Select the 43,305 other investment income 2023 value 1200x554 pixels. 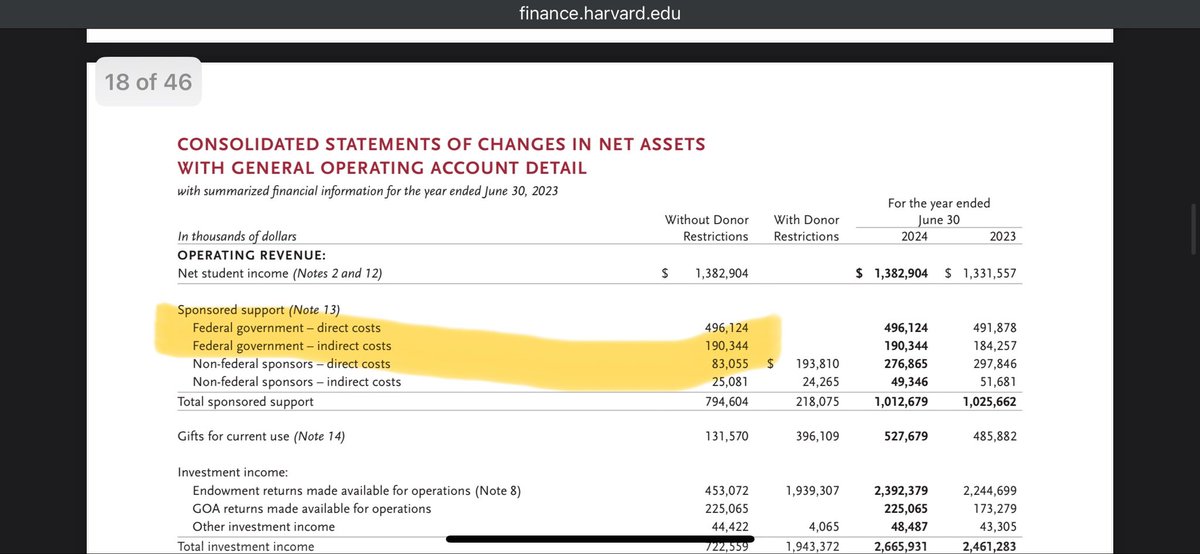tap(1000, 527)
